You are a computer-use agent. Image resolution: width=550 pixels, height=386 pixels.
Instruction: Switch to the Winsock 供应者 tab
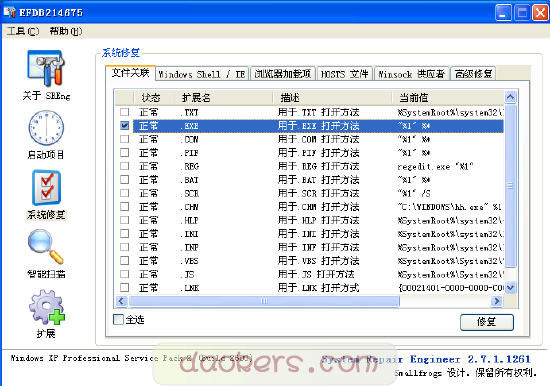[412, 74]
